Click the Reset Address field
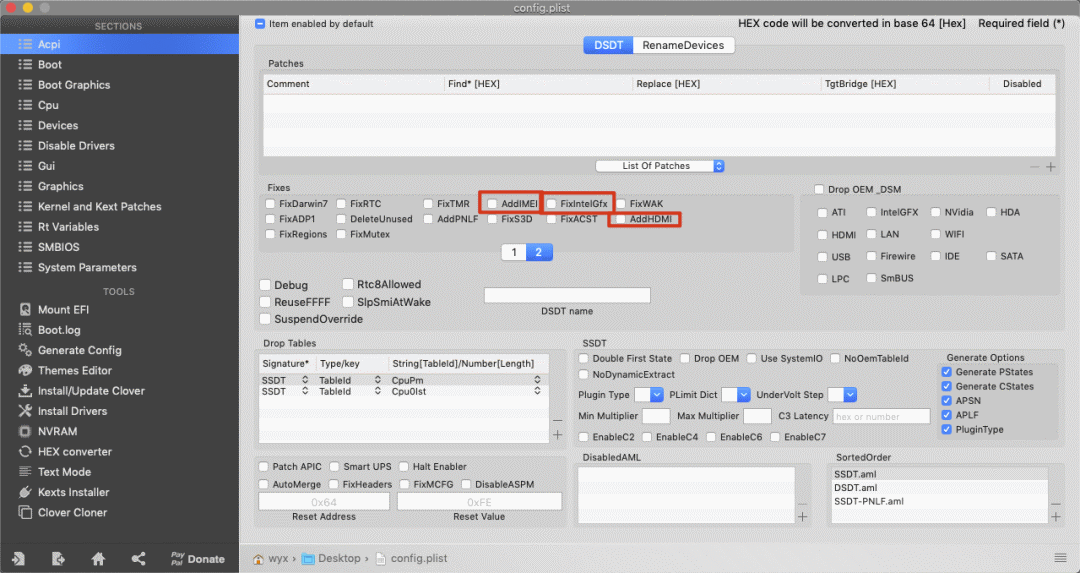This screenshot has height=573, width=1080. pos(324,502)
